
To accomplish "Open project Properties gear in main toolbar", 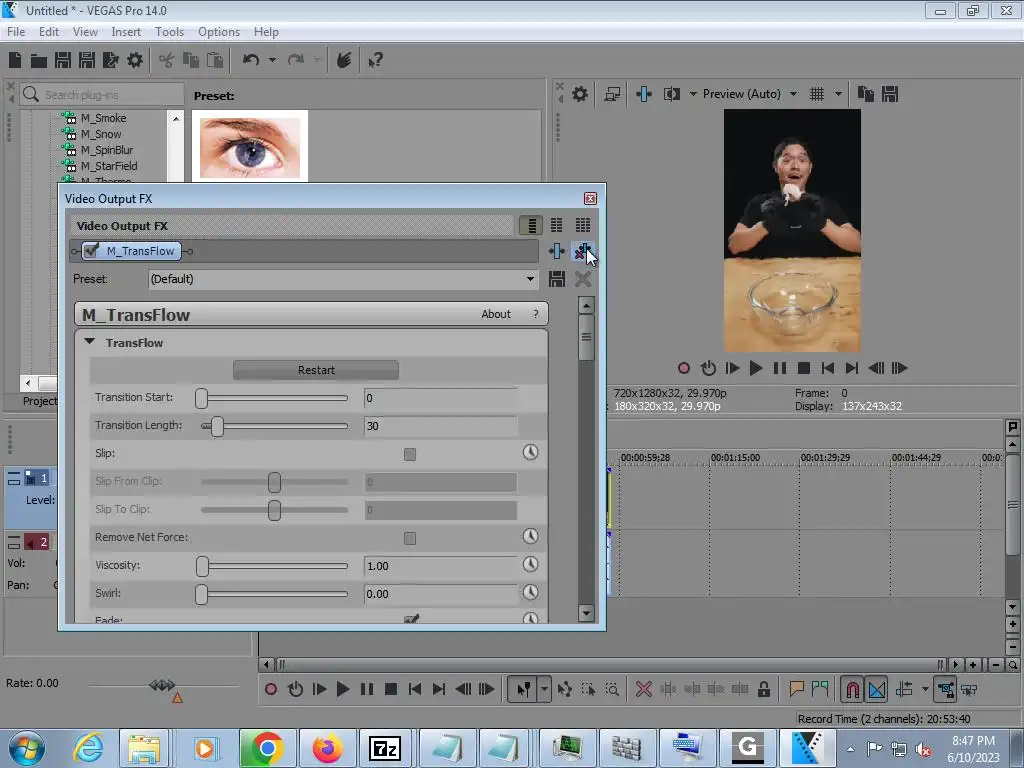I will click(135, 61).
